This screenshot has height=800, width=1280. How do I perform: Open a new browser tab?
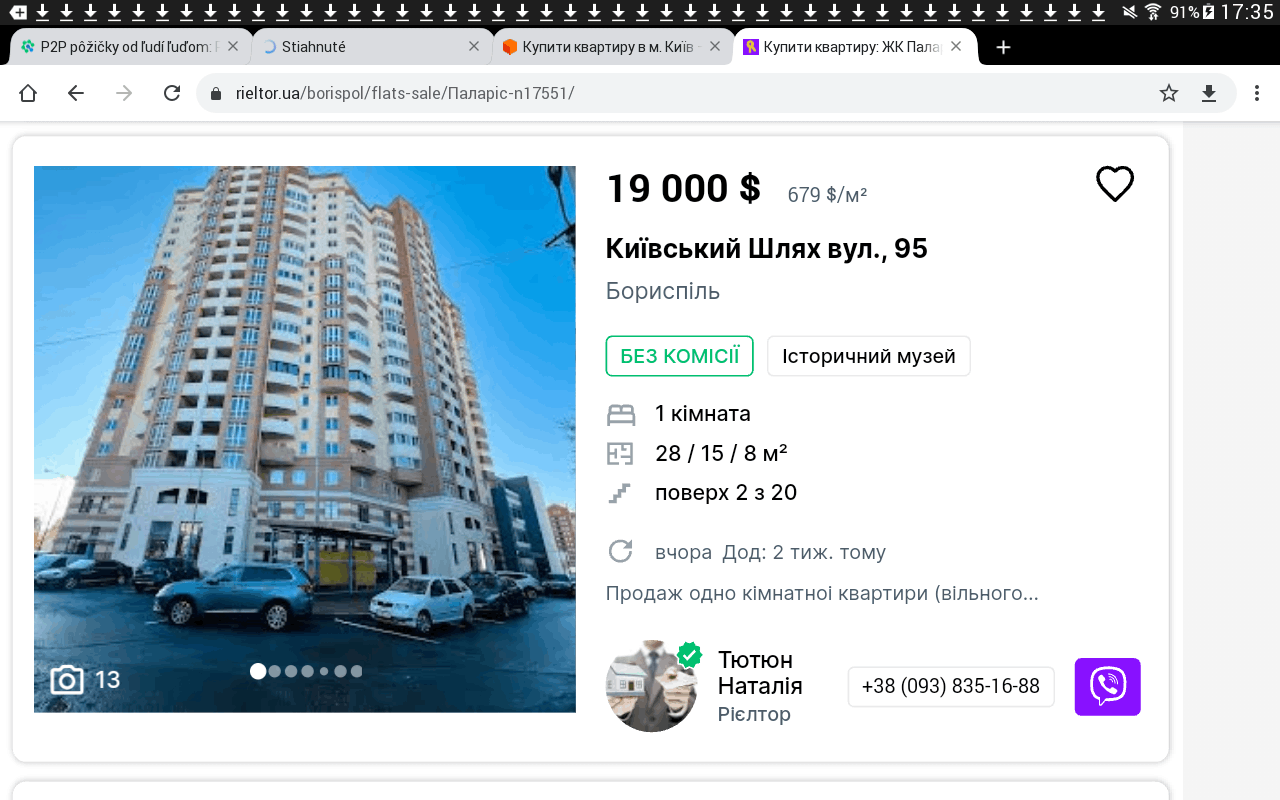click(1003, 47)
